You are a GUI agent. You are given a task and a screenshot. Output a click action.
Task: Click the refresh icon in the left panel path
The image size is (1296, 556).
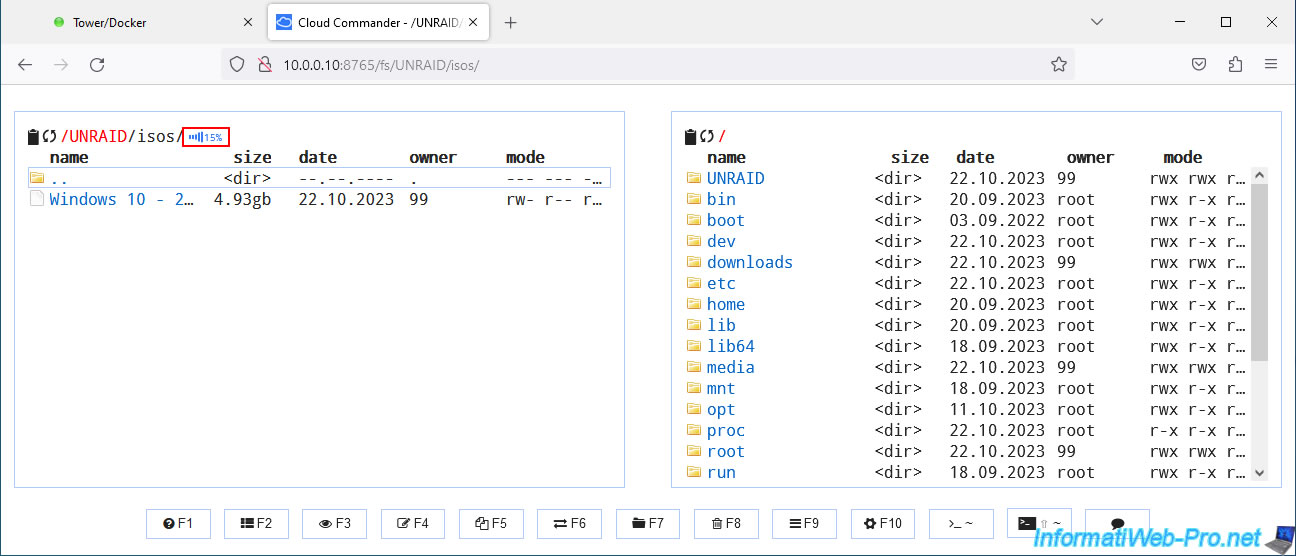point(49,137)
